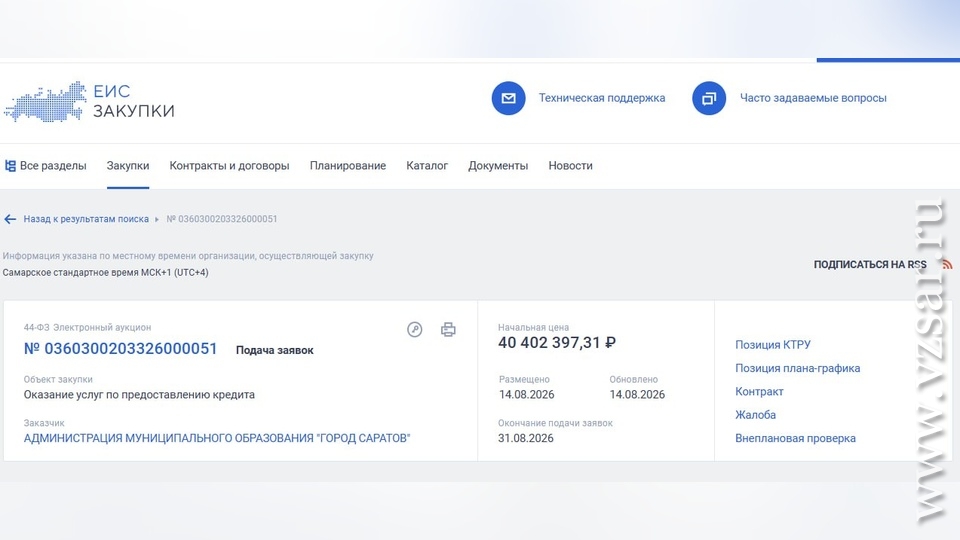Open Часто задаваемые вопросы link
960x540 pixels.
click(813, 98)
